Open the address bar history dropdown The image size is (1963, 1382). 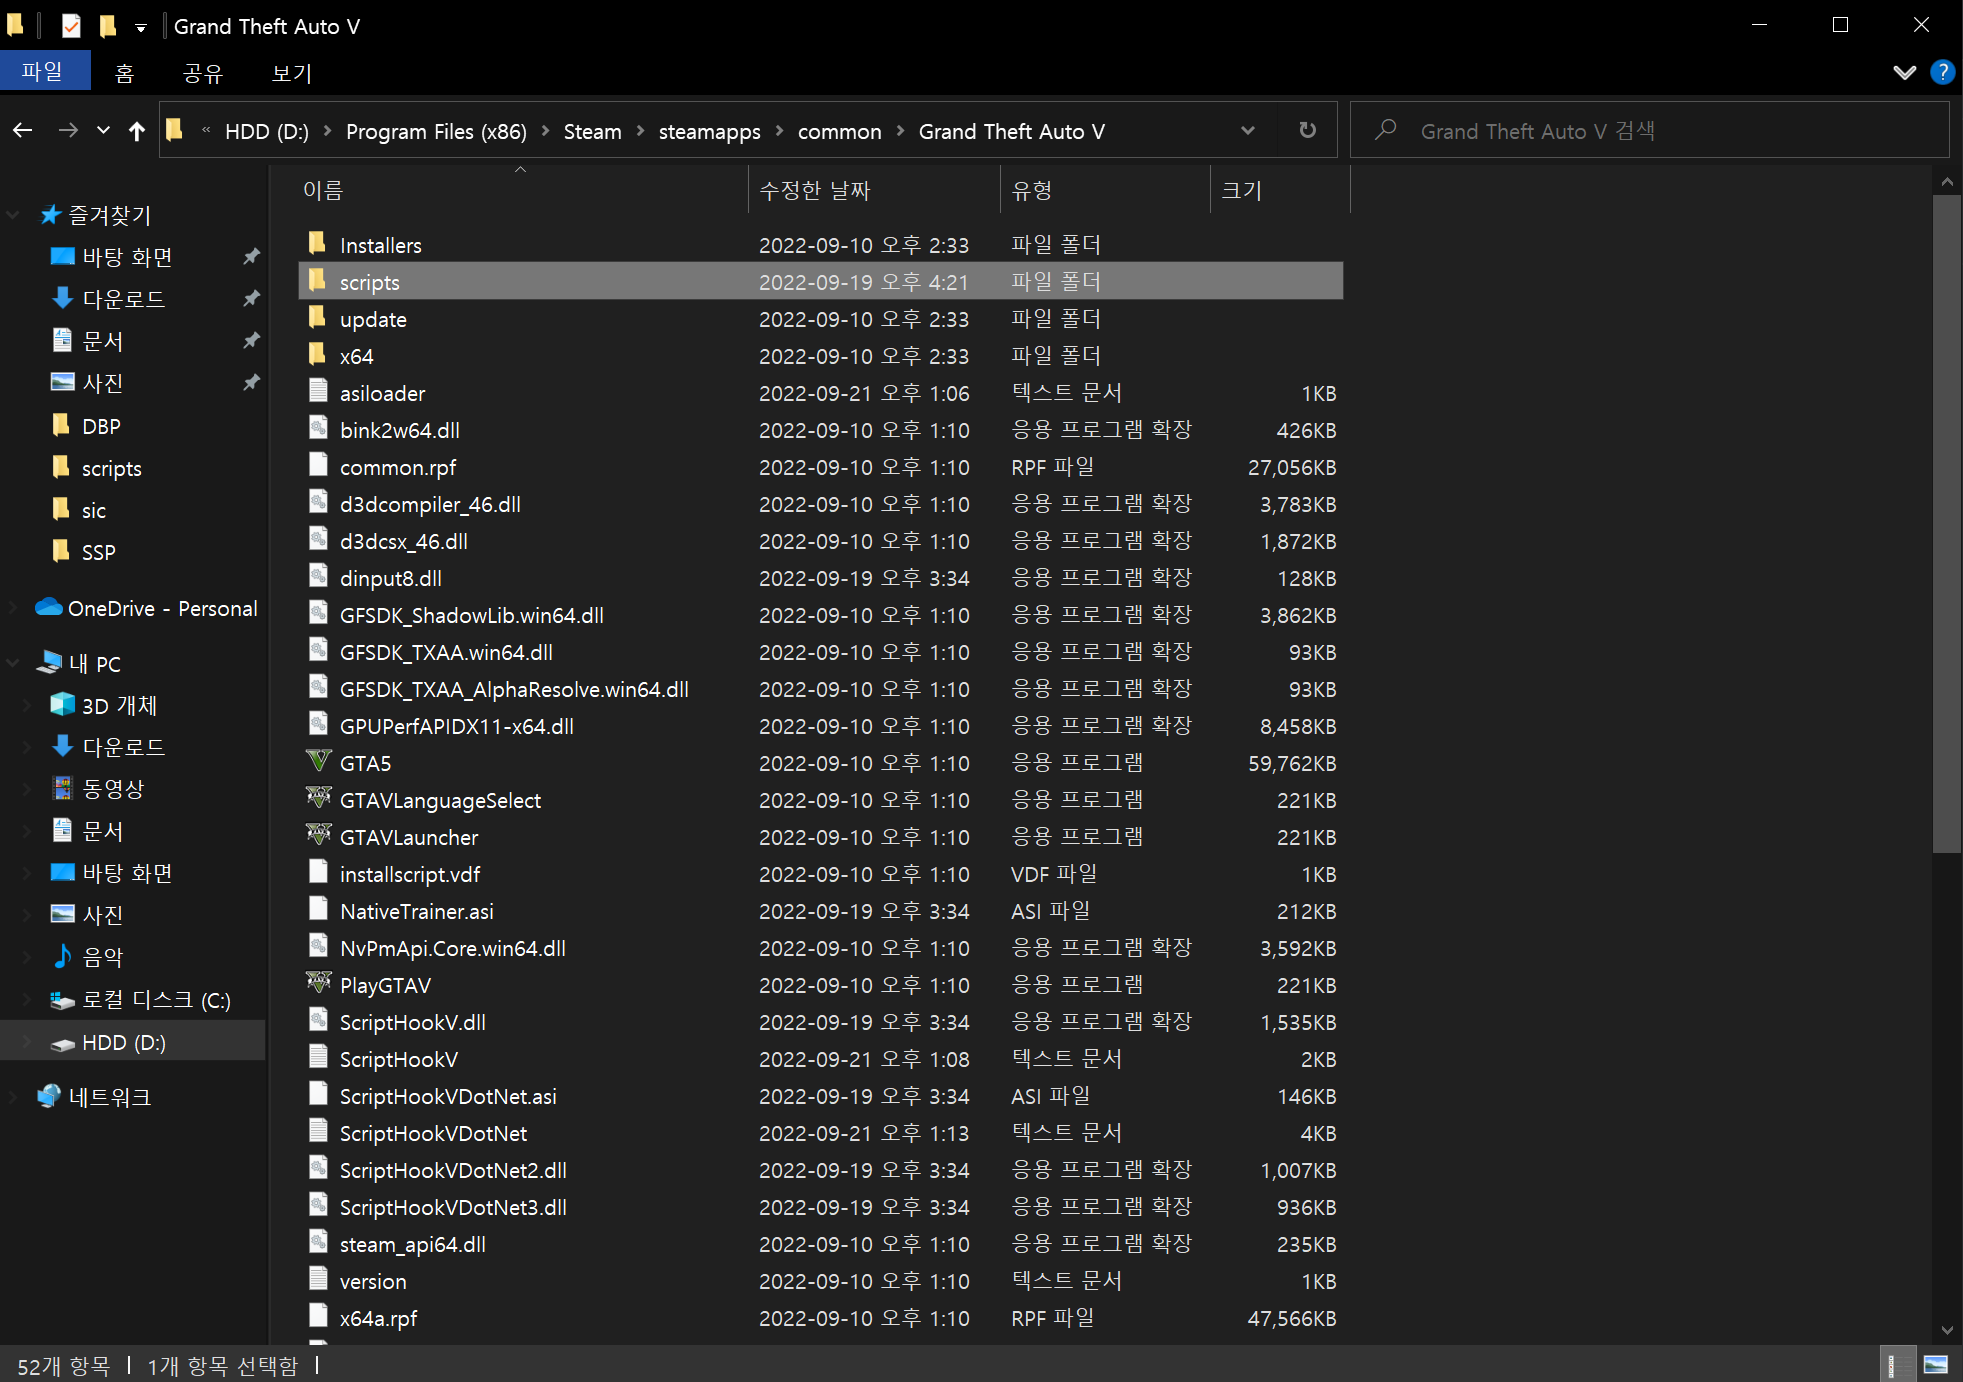pos(1247,130)
